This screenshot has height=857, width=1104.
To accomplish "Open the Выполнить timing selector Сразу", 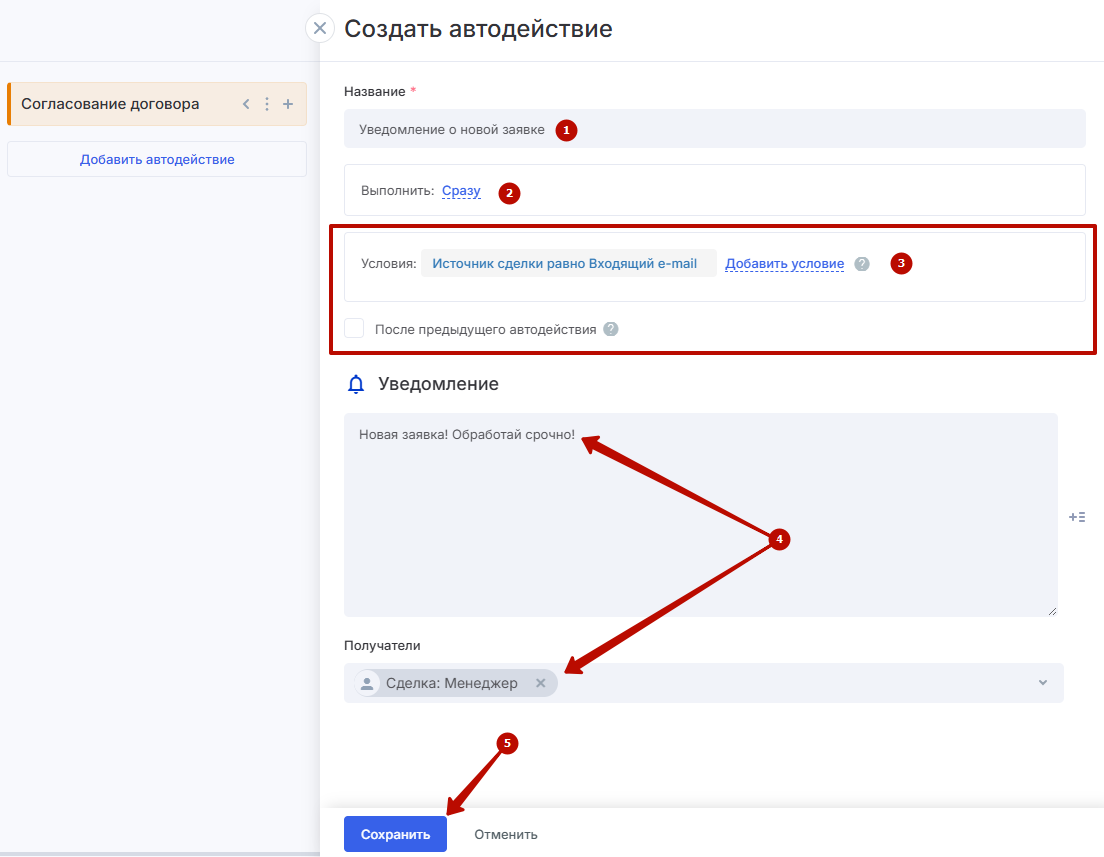I will pos(461,191).
